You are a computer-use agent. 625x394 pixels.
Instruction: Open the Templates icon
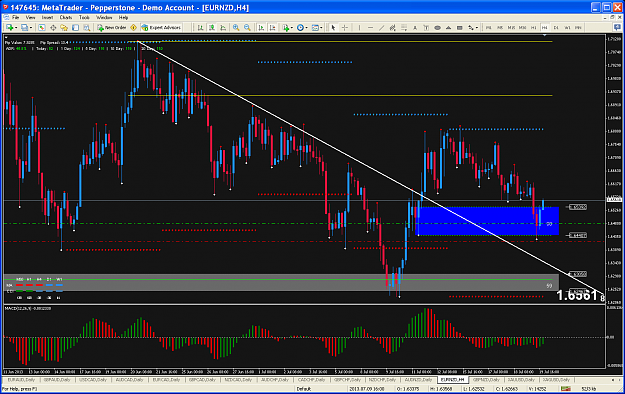(x=315, y=28)
